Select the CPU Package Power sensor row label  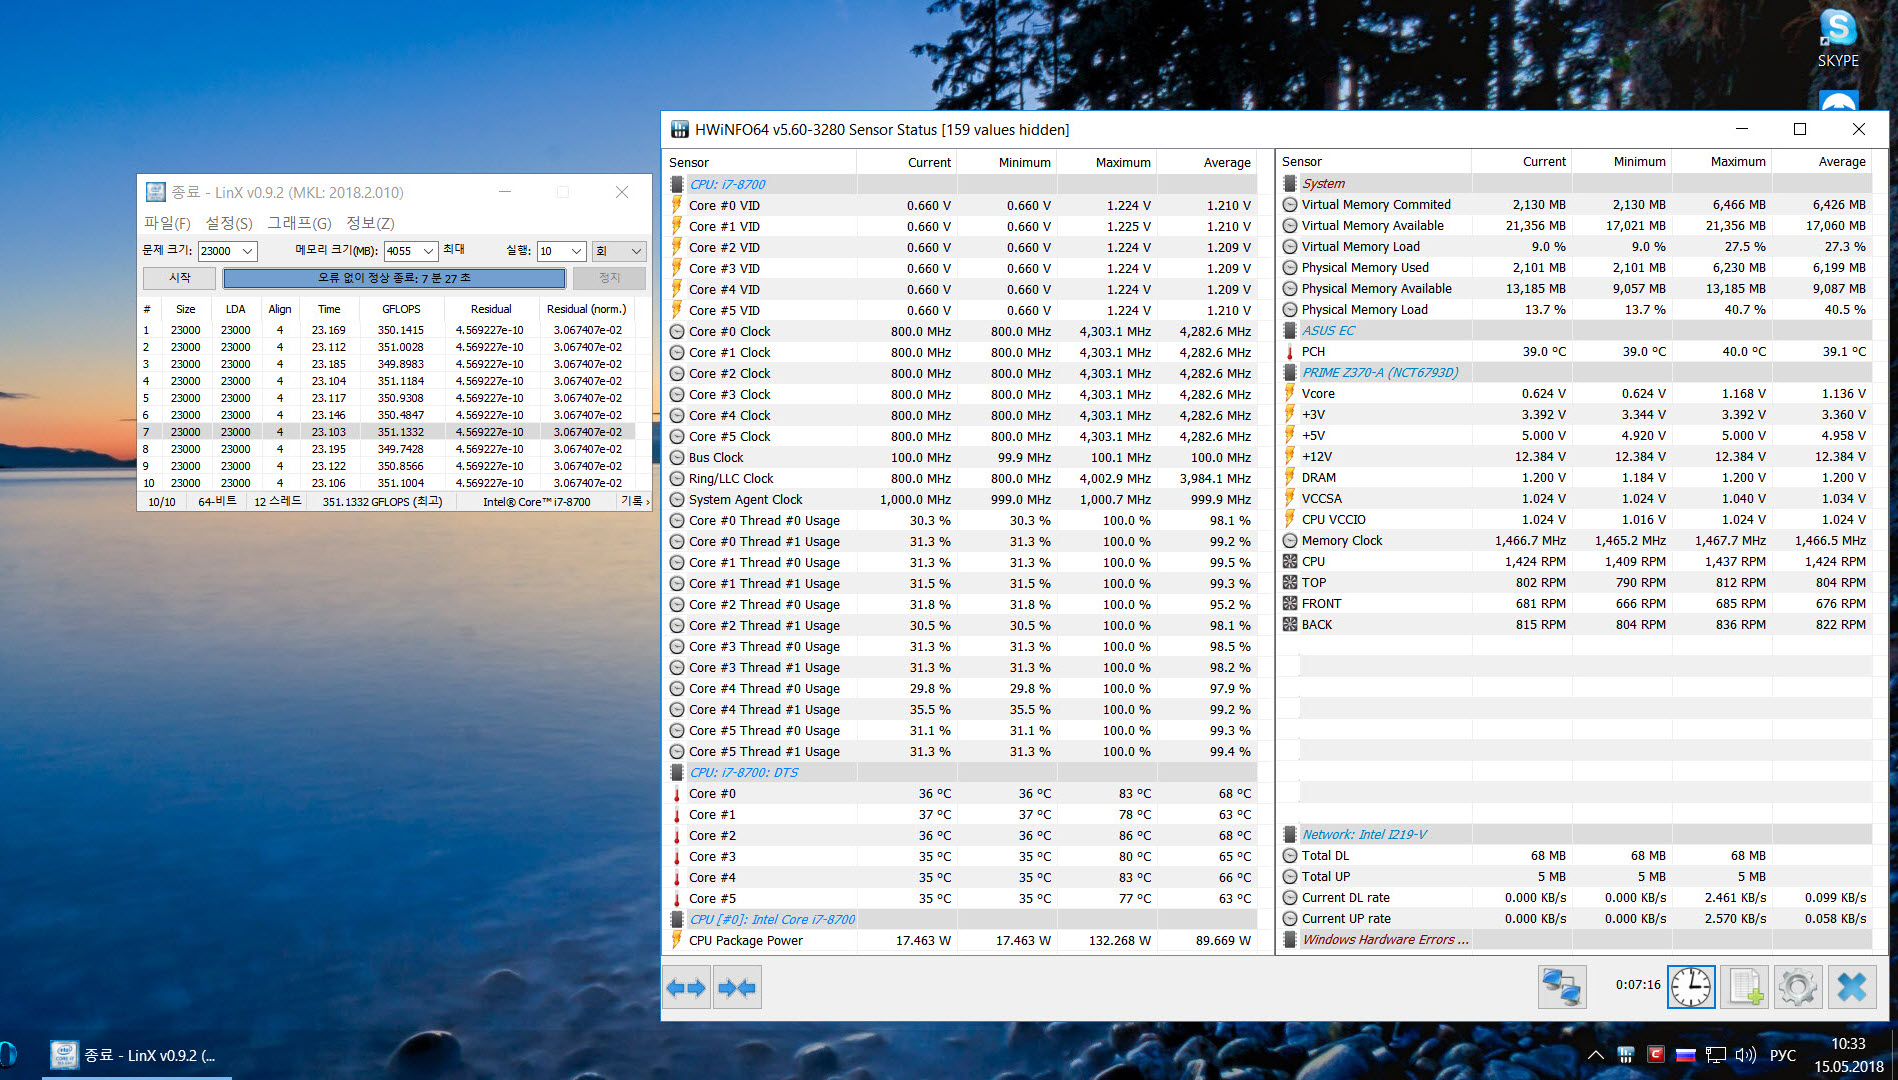(x=746, y=940)
